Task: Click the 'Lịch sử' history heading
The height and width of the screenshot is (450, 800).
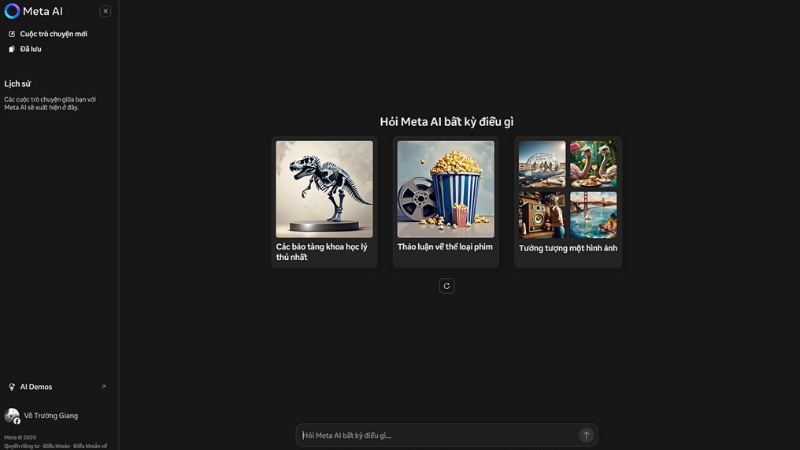Action: click(17, 84)
